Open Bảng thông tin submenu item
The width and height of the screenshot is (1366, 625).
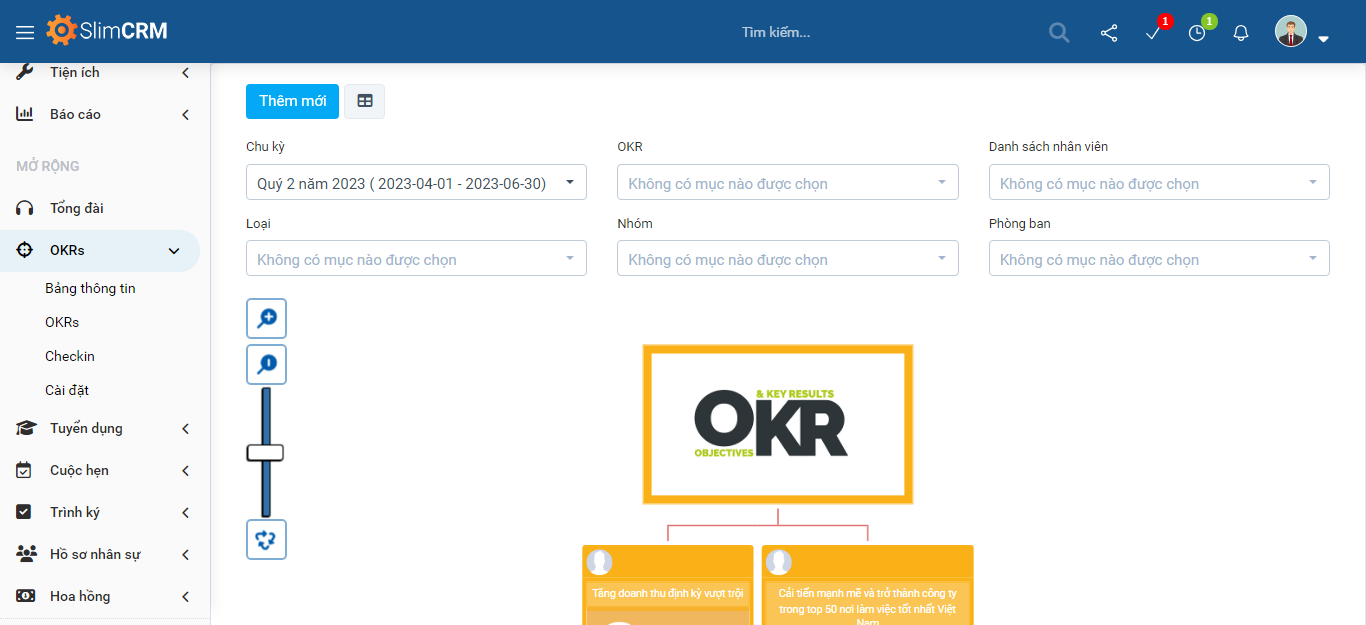(90, 288)
